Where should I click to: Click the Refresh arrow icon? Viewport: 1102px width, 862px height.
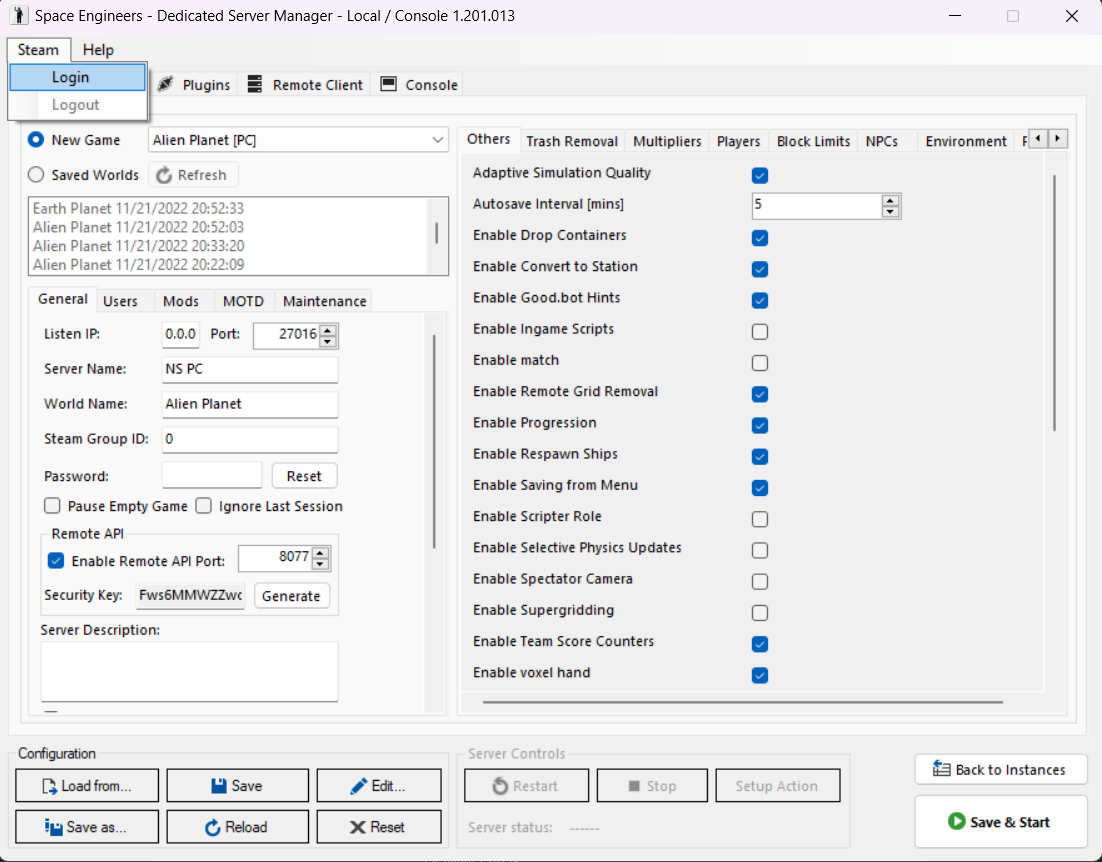pos(164,175)
